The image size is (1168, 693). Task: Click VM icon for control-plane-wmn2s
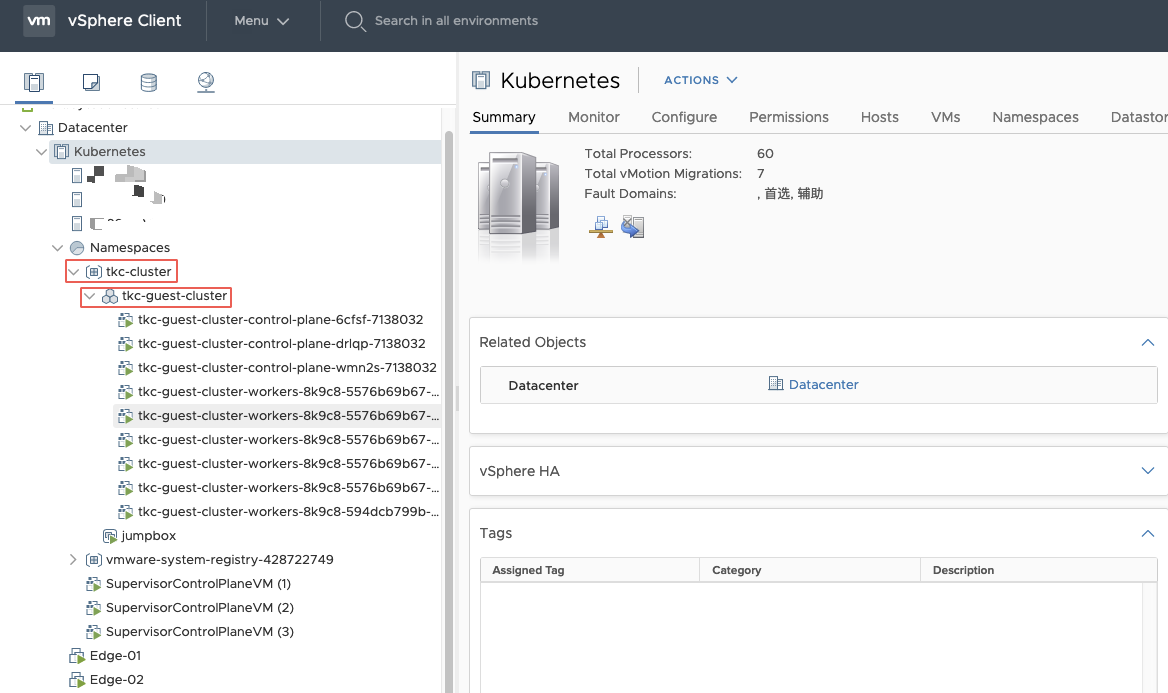125,367
